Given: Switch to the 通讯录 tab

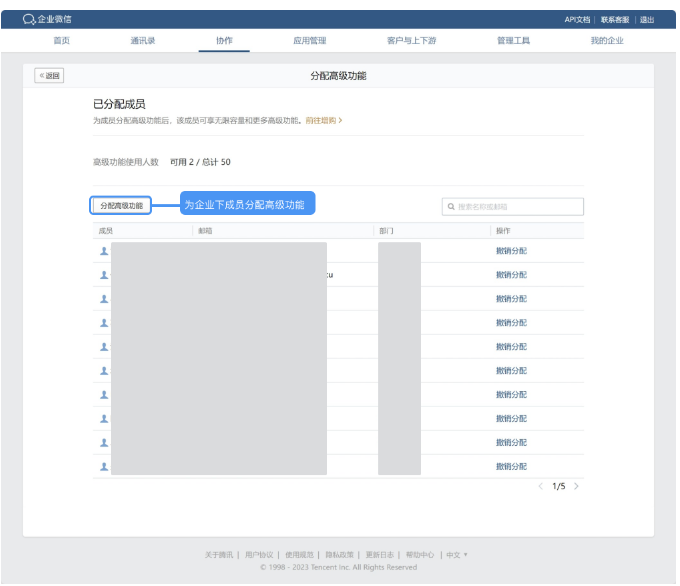Looking at the screenshot, I should click(x=142, y=41).
